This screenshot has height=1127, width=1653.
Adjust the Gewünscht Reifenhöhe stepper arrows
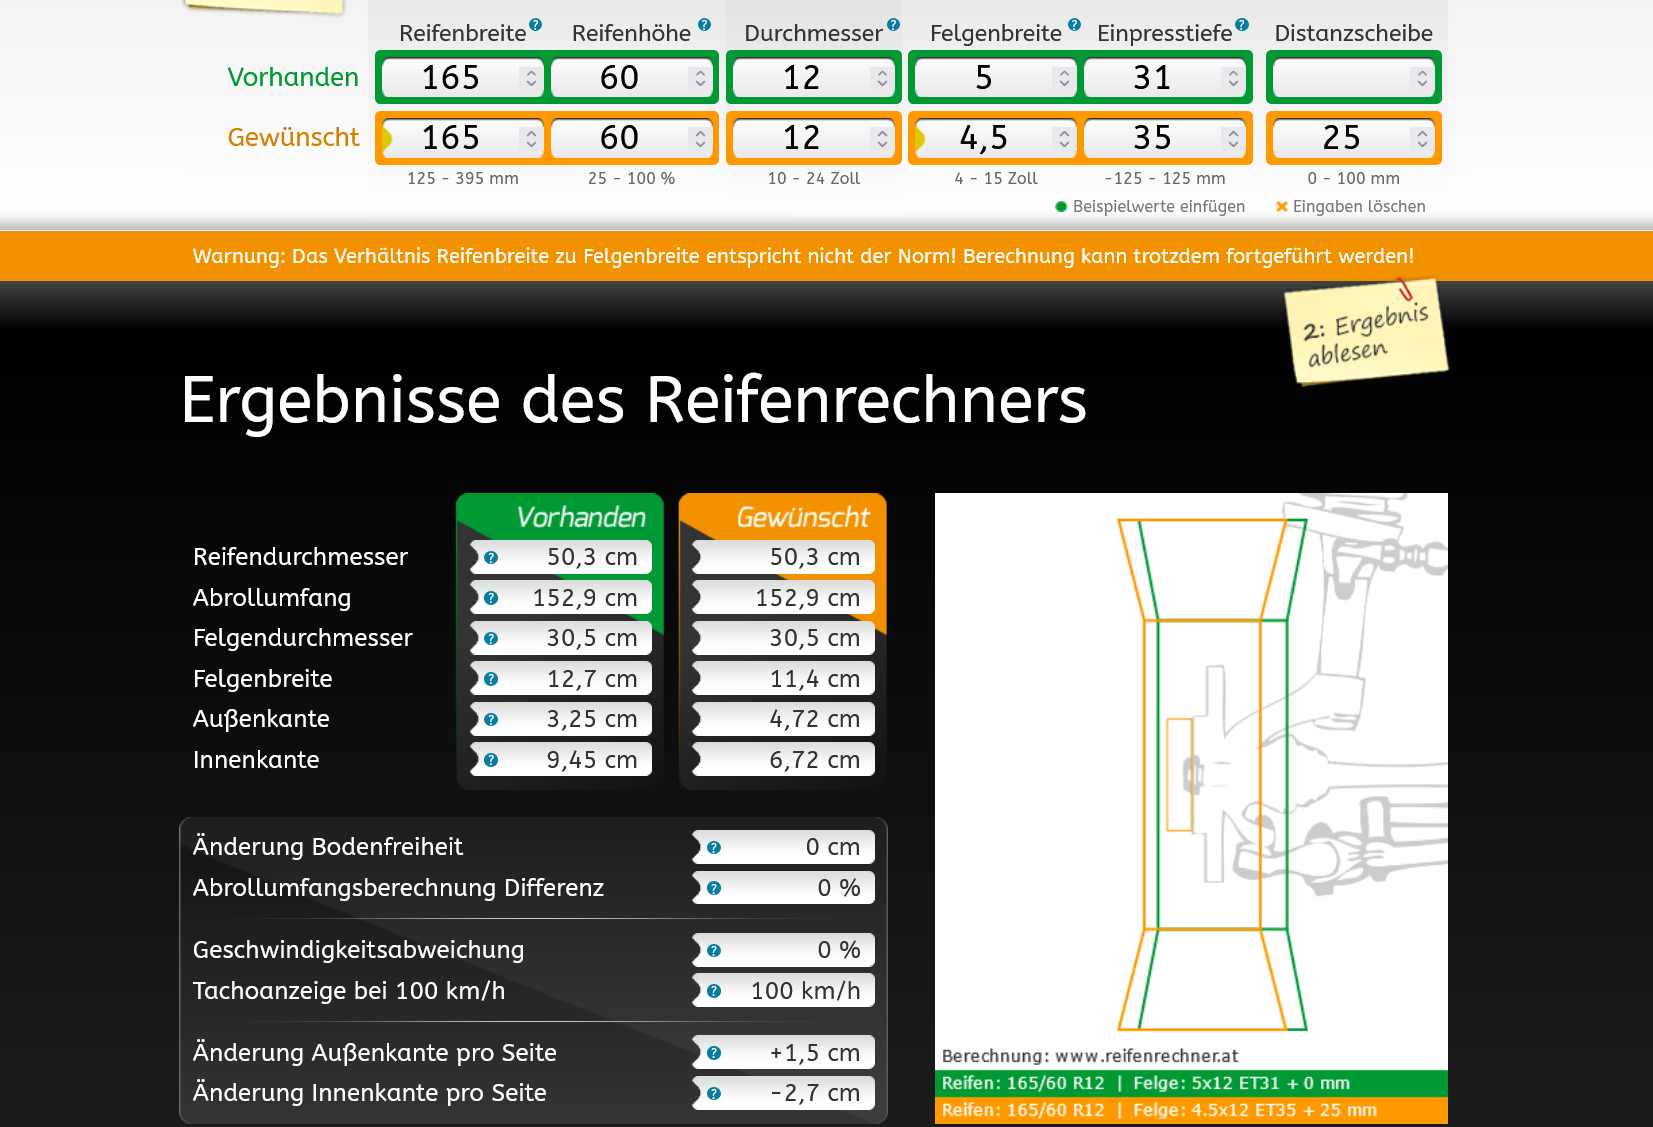[700, 138]
